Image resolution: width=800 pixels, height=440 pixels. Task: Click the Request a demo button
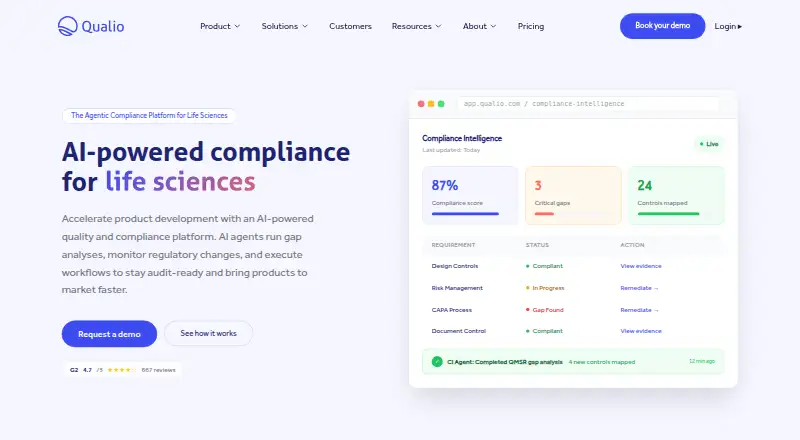(109, 334)
